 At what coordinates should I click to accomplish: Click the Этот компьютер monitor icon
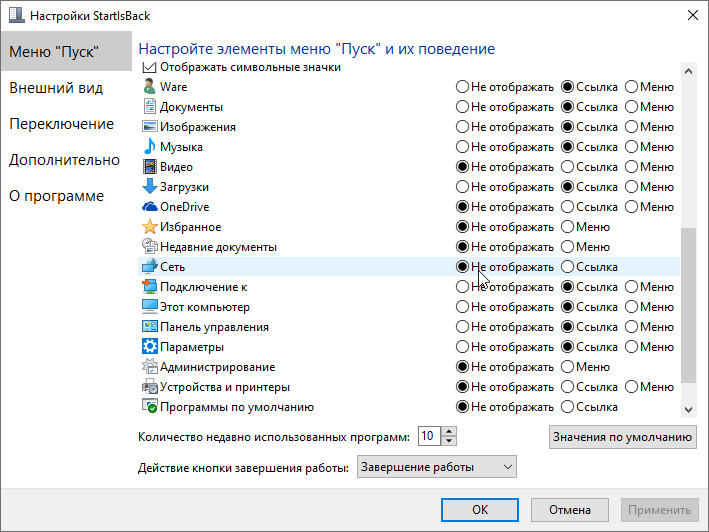150,307
